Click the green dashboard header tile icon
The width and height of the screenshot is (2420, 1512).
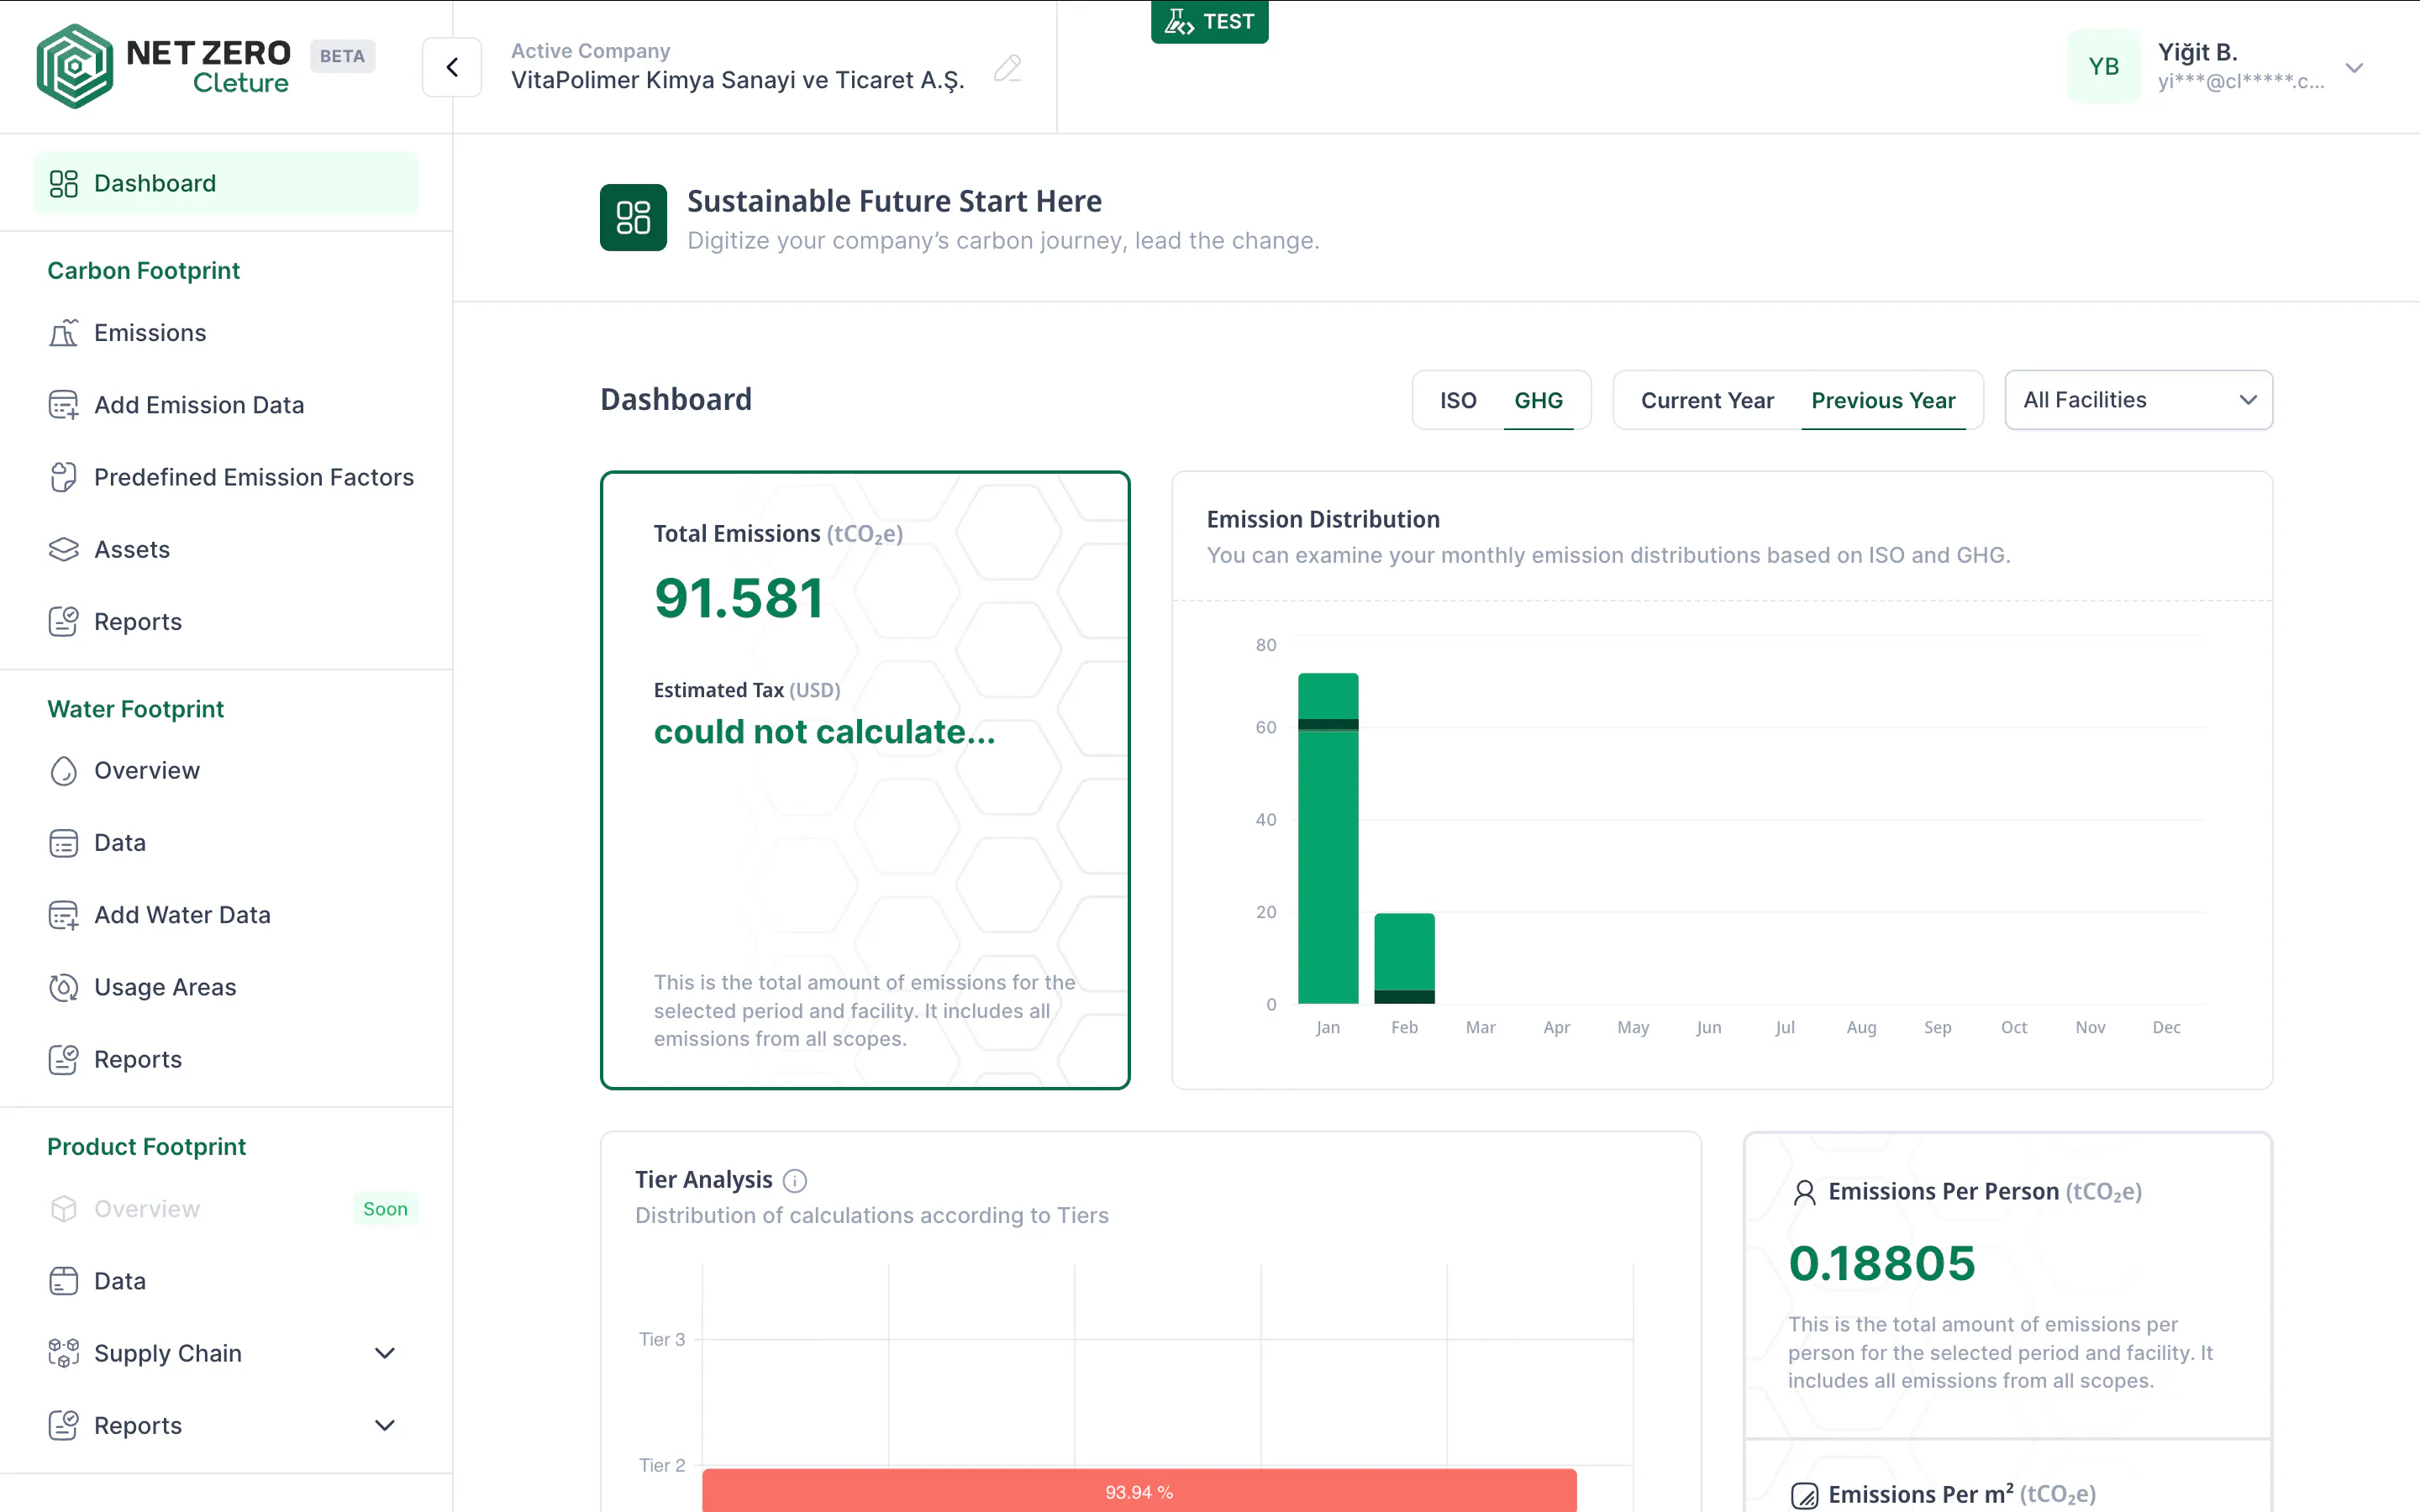pos(633,217)
